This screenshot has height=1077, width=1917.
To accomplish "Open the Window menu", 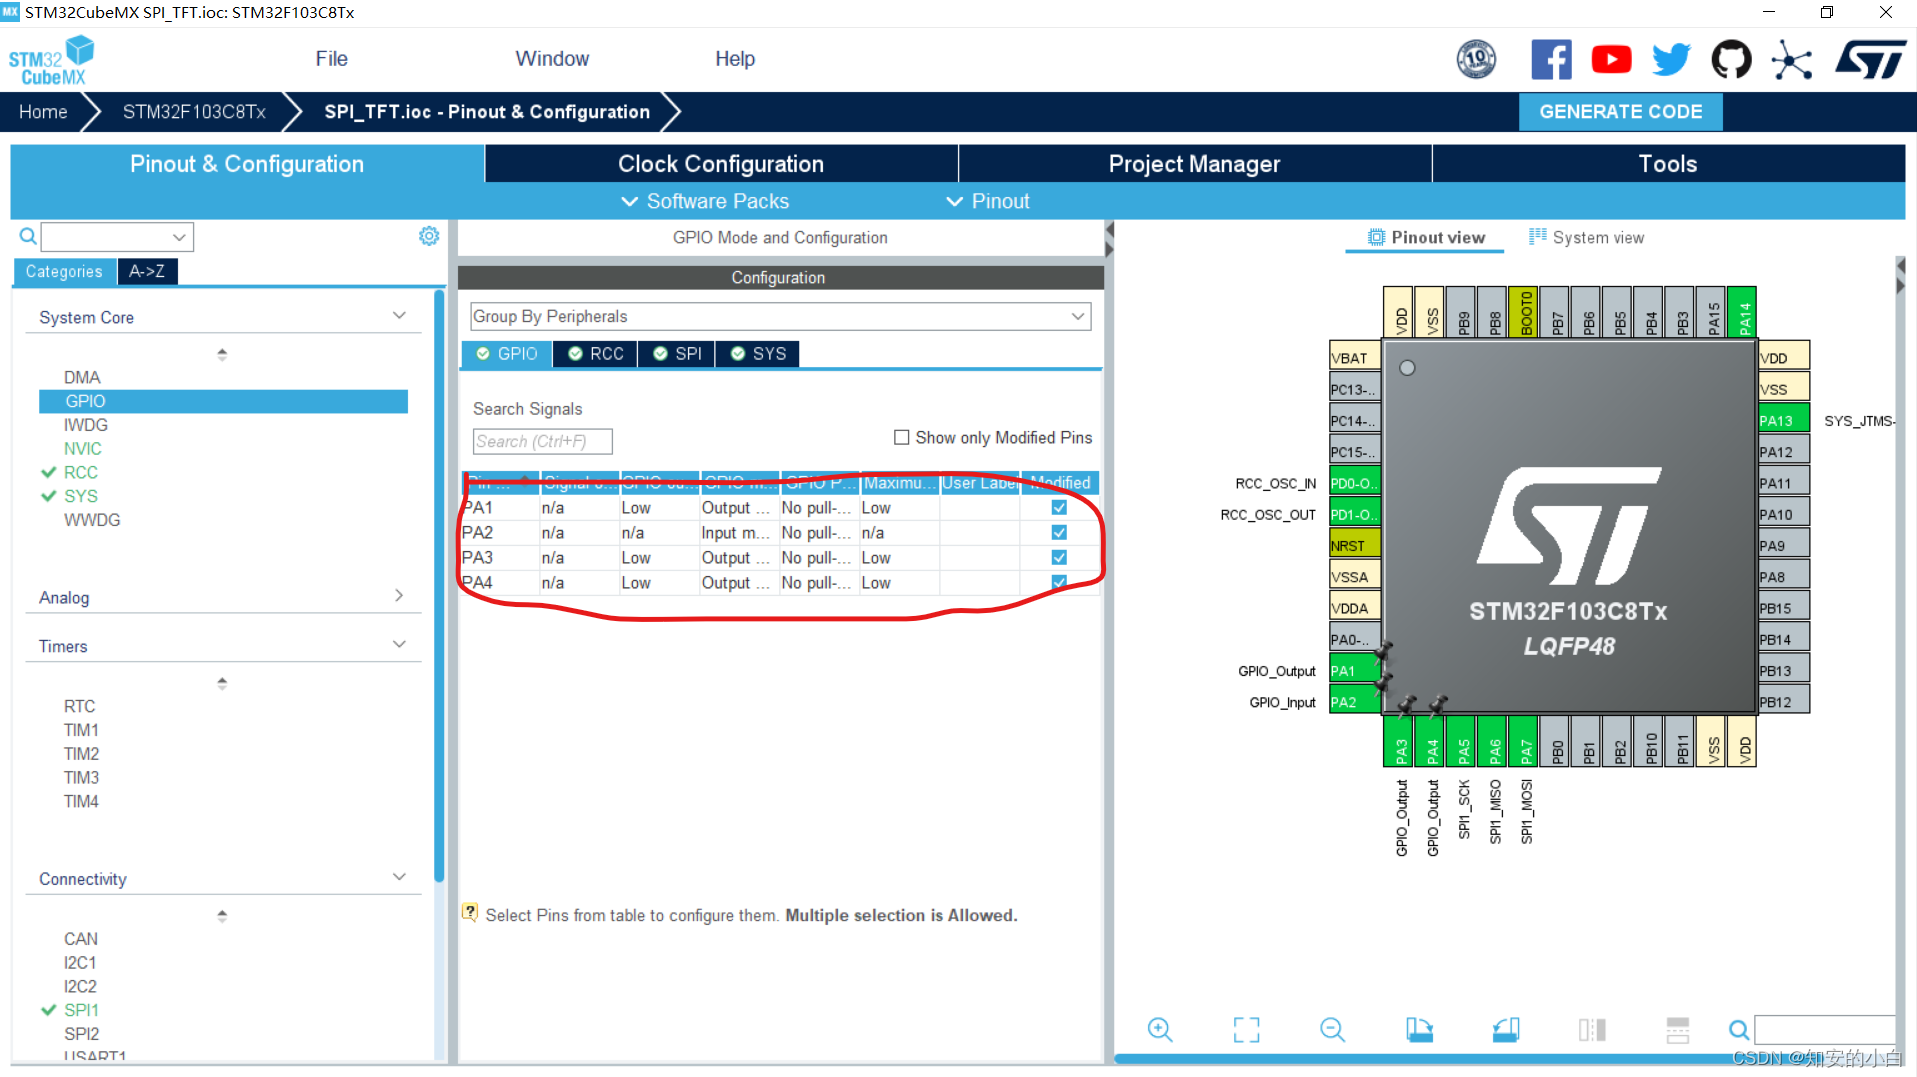I will (x=552, y=59).
